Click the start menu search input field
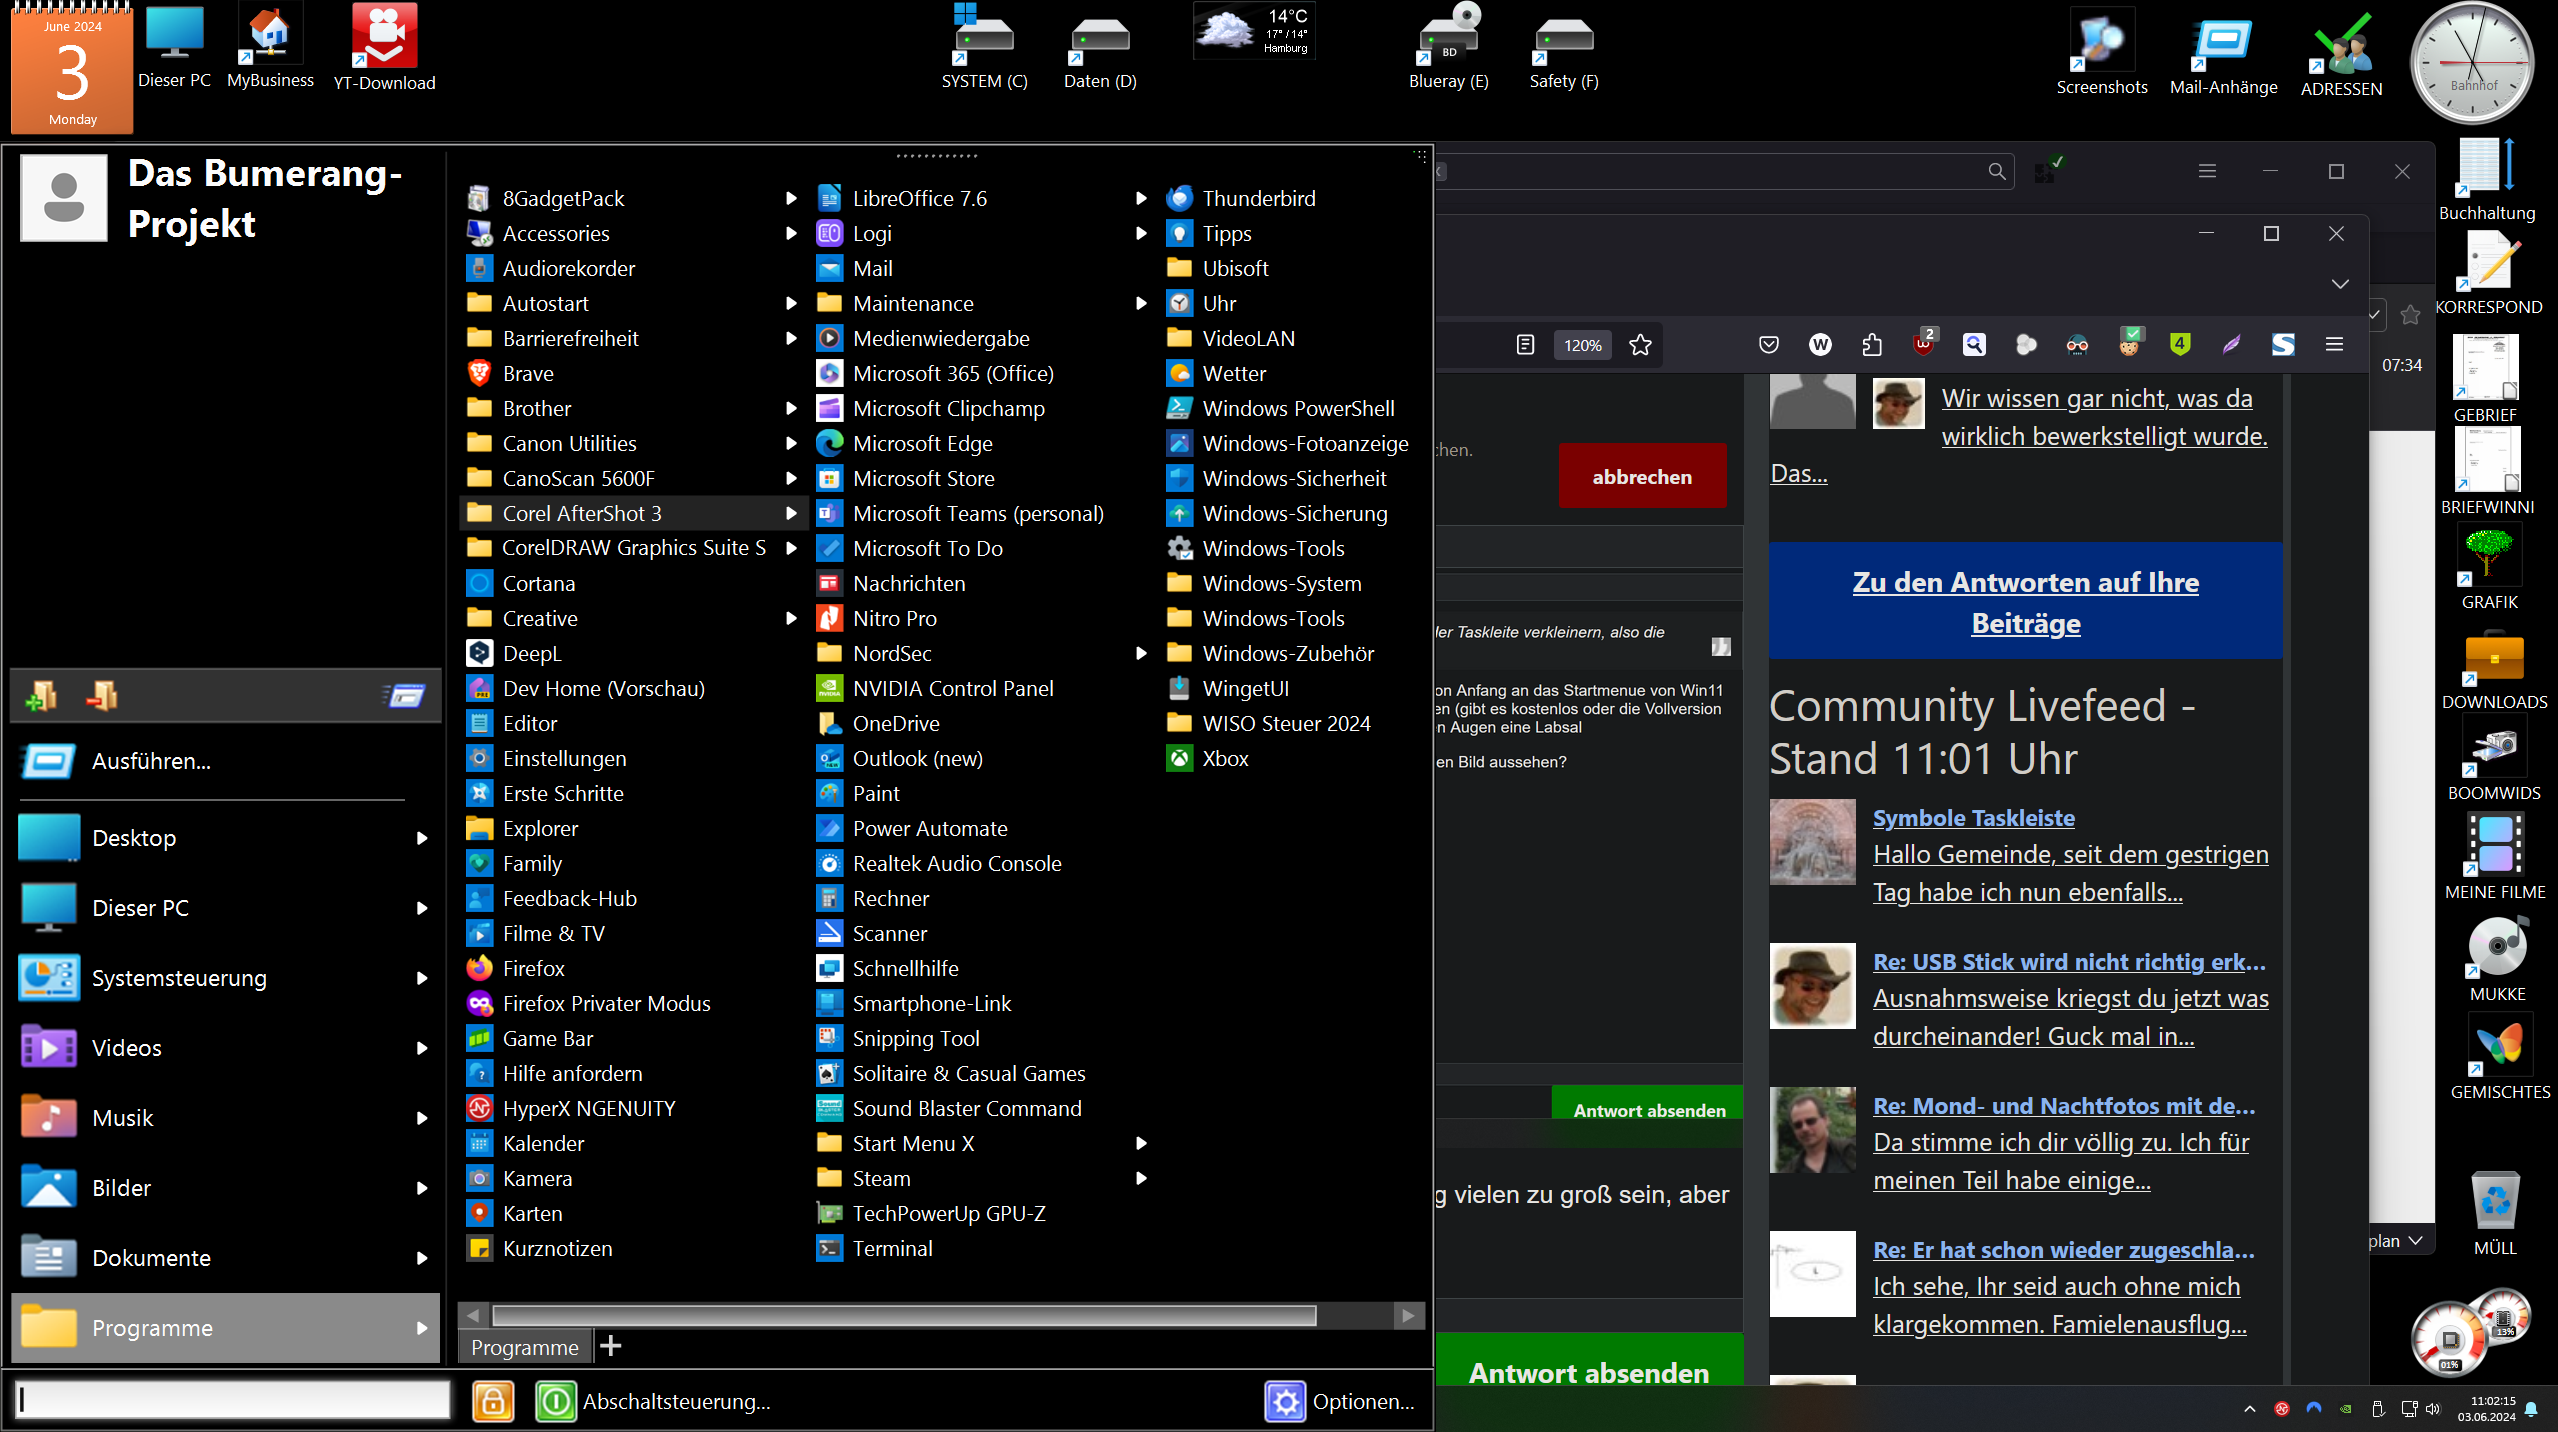The height and width of the screenshot is (1432, 2558). tap(233, 1400)
